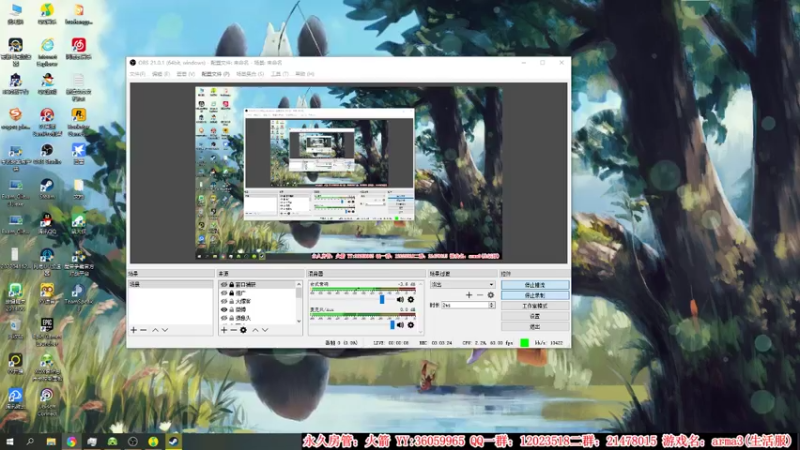Click the Steam icon in taskbar
800x450 pixels.
coord(173,441)
